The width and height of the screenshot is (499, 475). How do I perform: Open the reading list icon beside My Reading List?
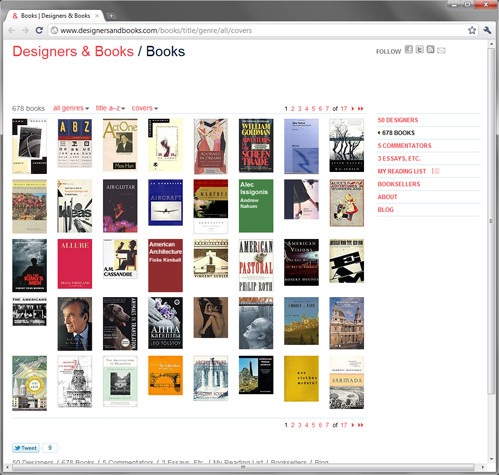[x=436, y=171]
